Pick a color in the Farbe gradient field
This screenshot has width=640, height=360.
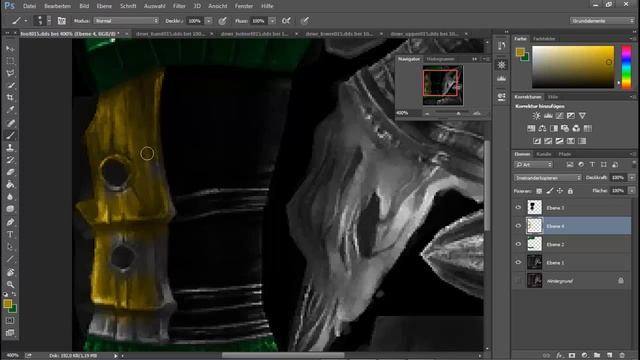pos(573,67)
